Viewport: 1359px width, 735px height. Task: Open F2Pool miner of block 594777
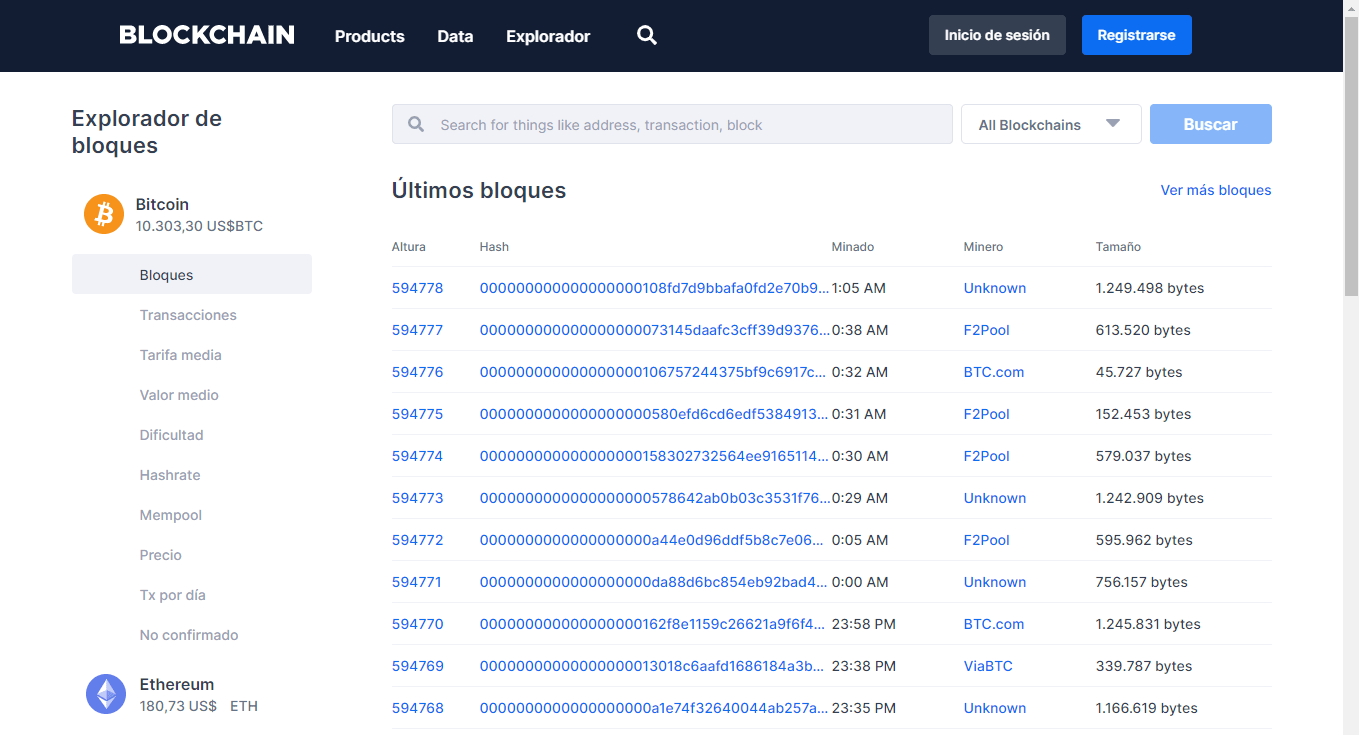(x=987, y=330)
